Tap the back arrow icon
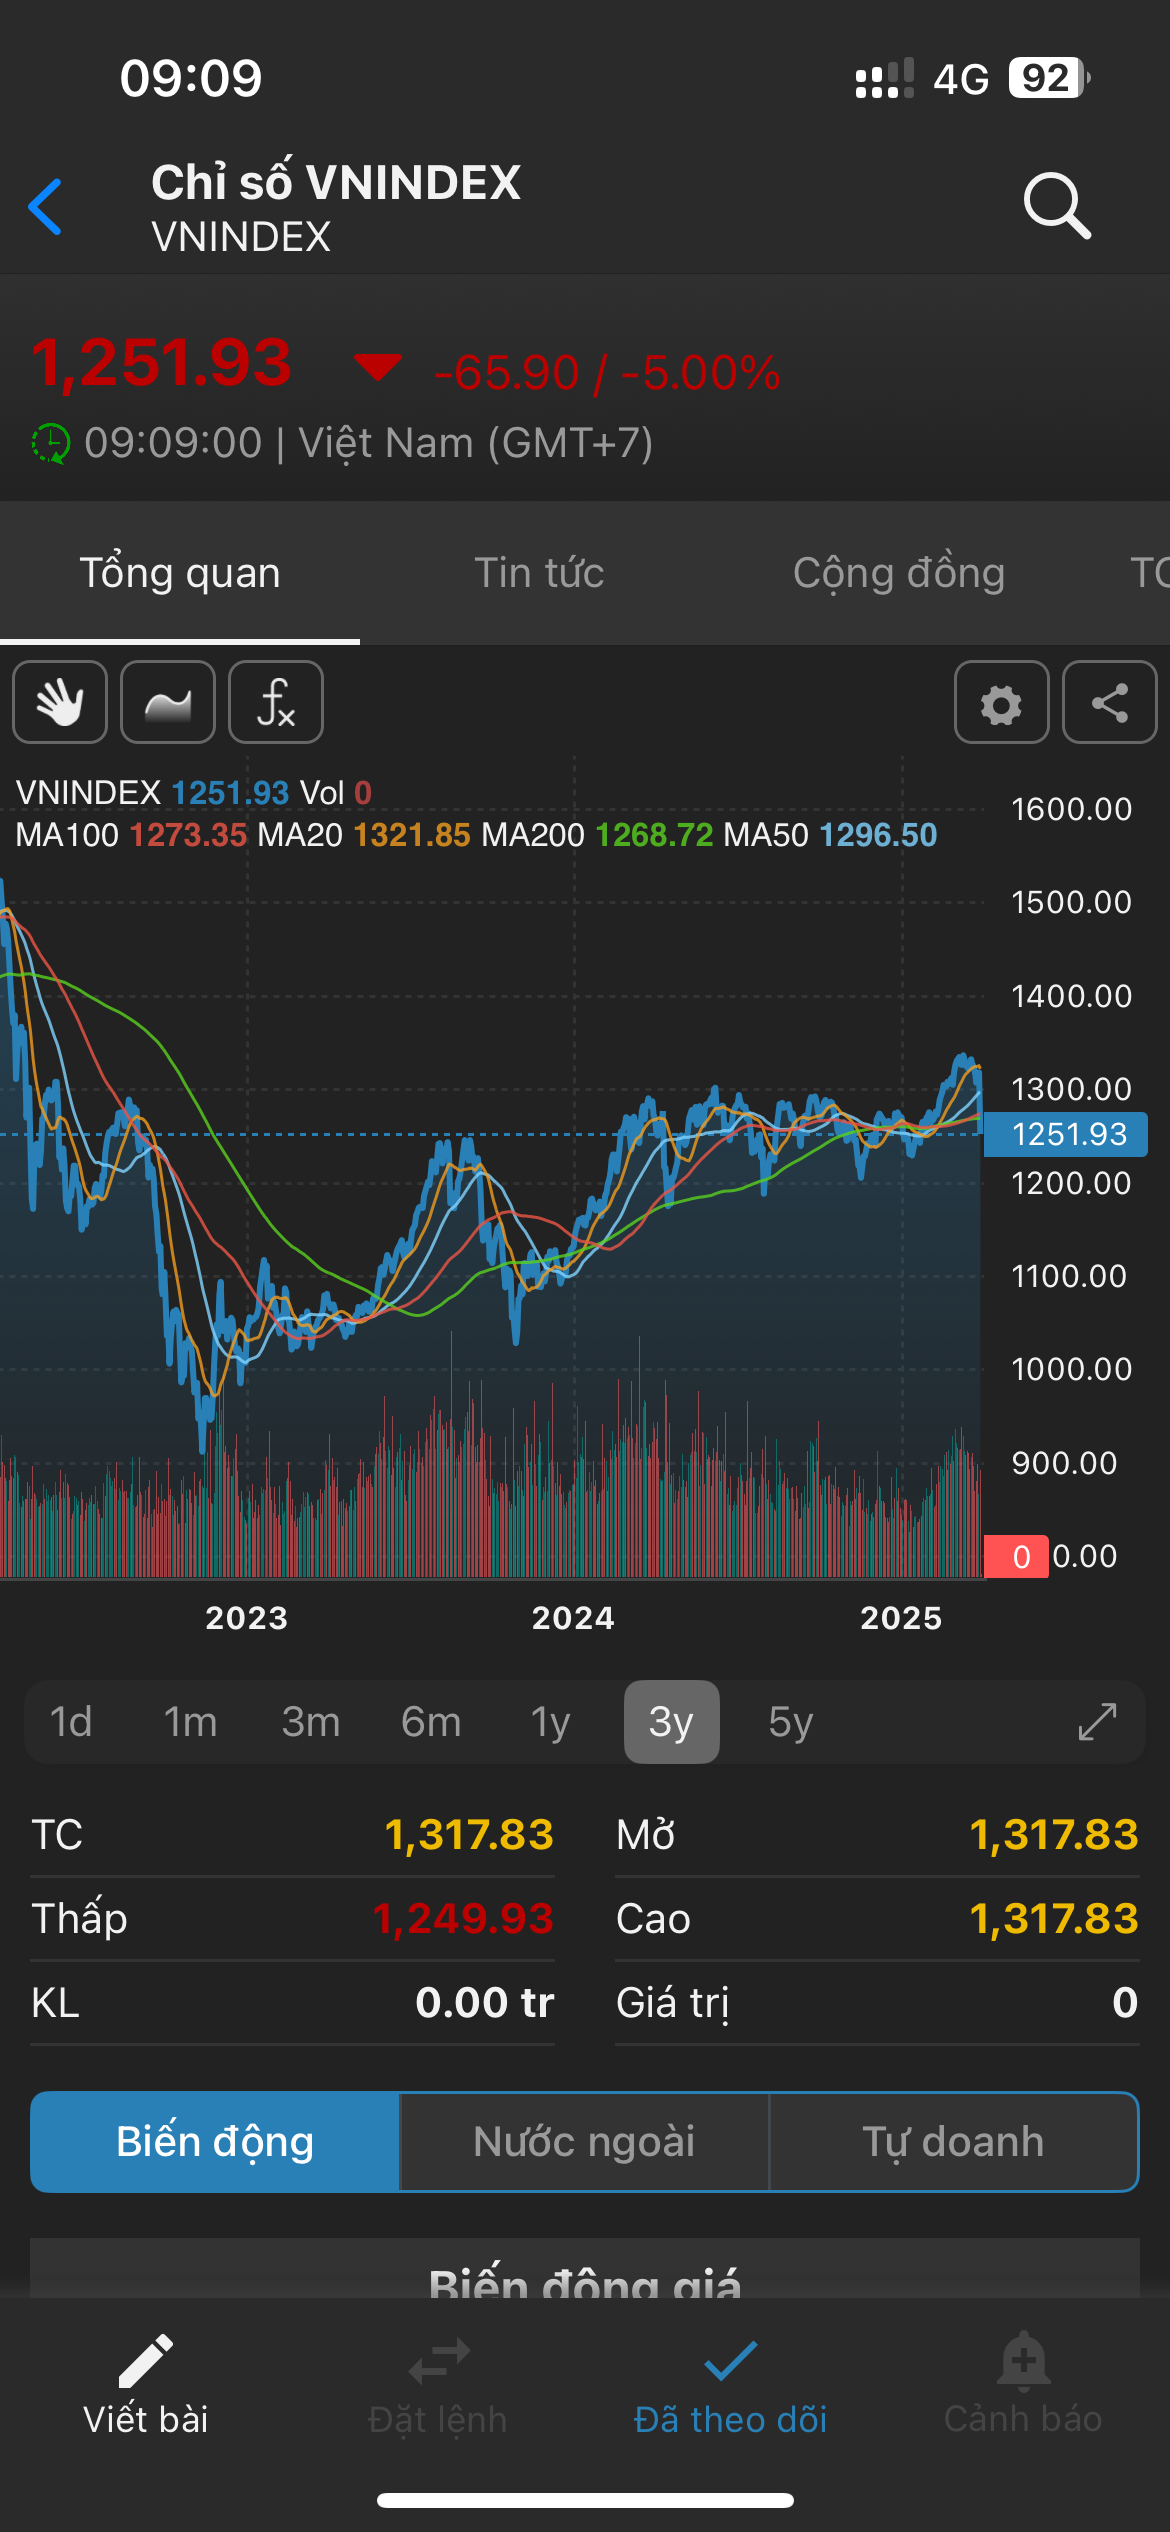The height and width of the screenshot is (2532, 1170). pos(46,207)
